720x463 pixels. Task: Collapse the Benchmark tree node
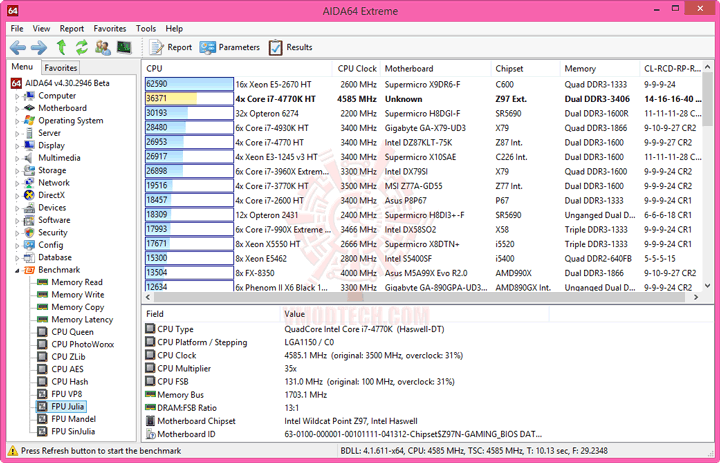(17, 270)
